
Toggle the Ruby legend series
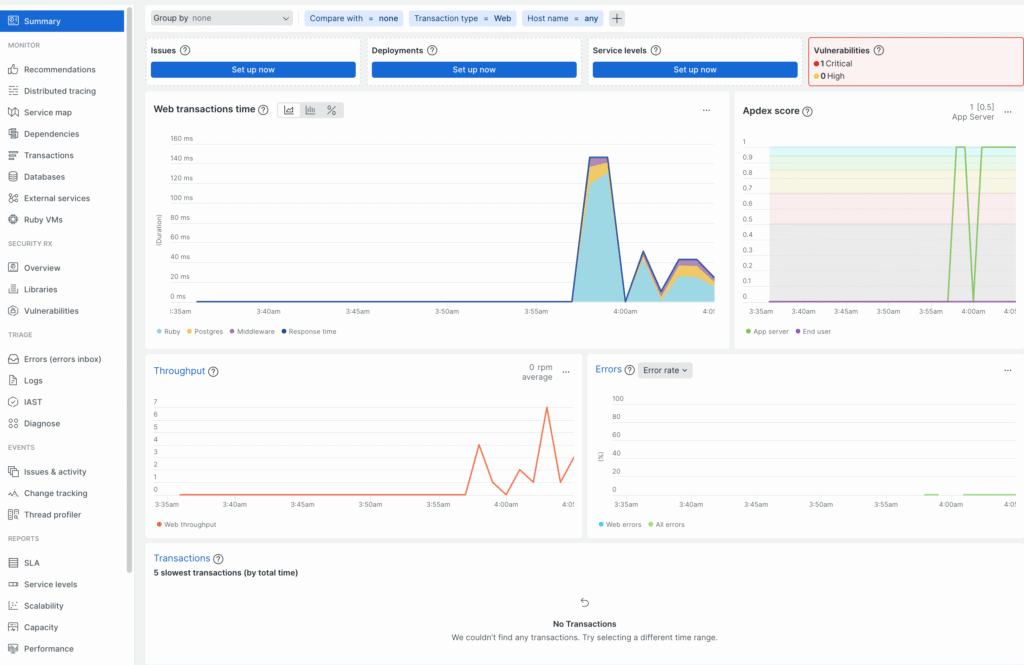tap(171, 331)
